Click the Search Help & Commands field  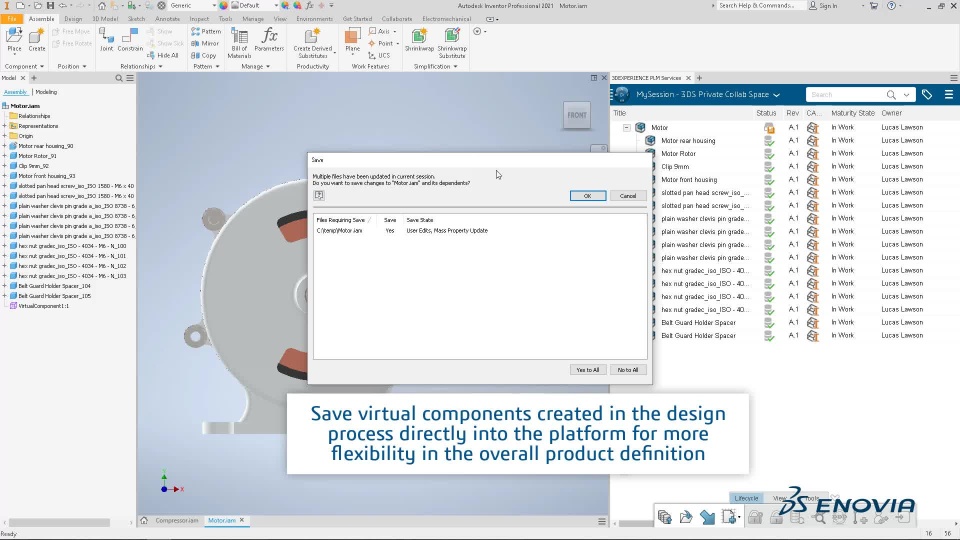coord(759,6)
